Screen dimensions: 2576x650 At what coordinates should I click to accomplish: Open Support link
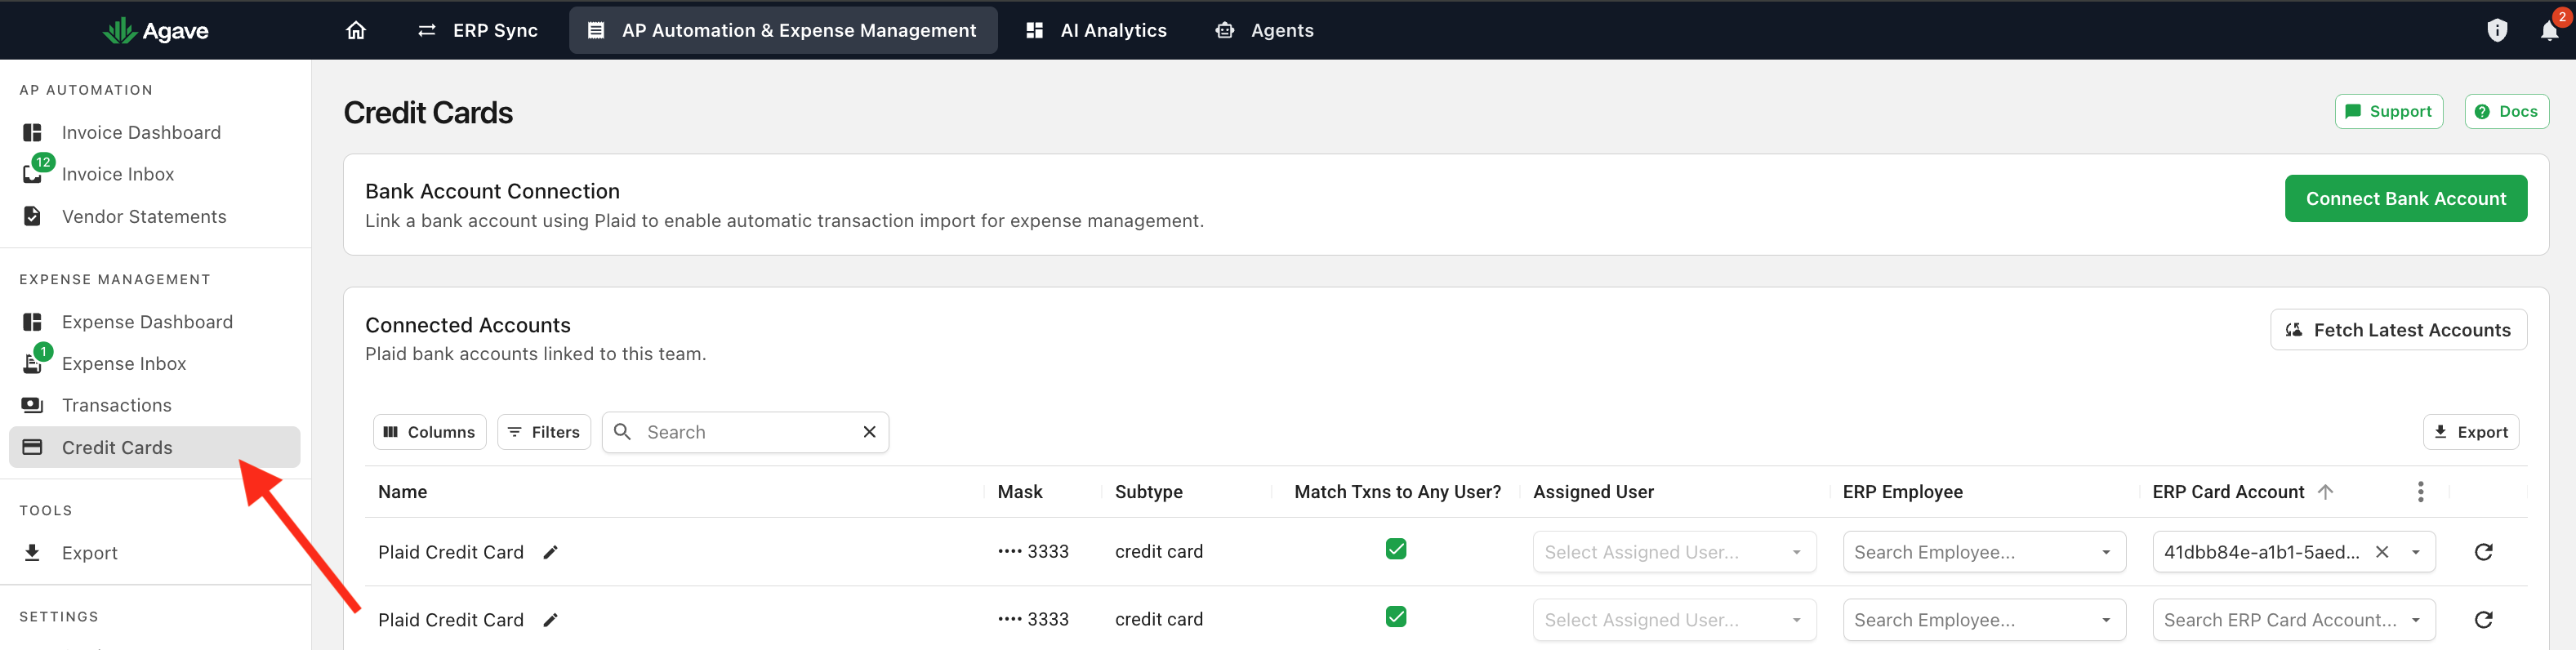pos(2388,112)
